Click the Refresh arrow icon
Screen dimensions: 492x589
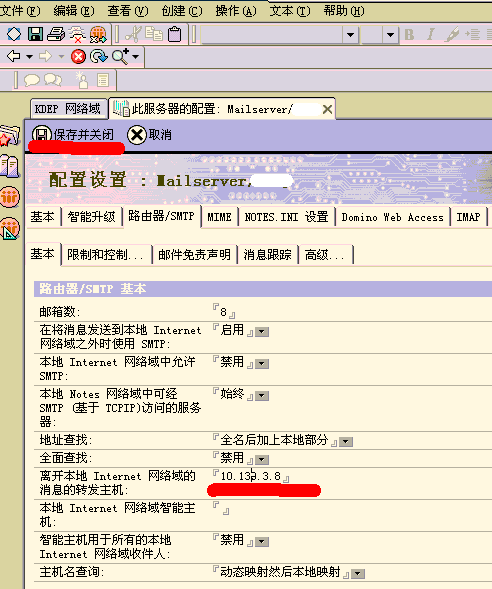pos(99,57)
